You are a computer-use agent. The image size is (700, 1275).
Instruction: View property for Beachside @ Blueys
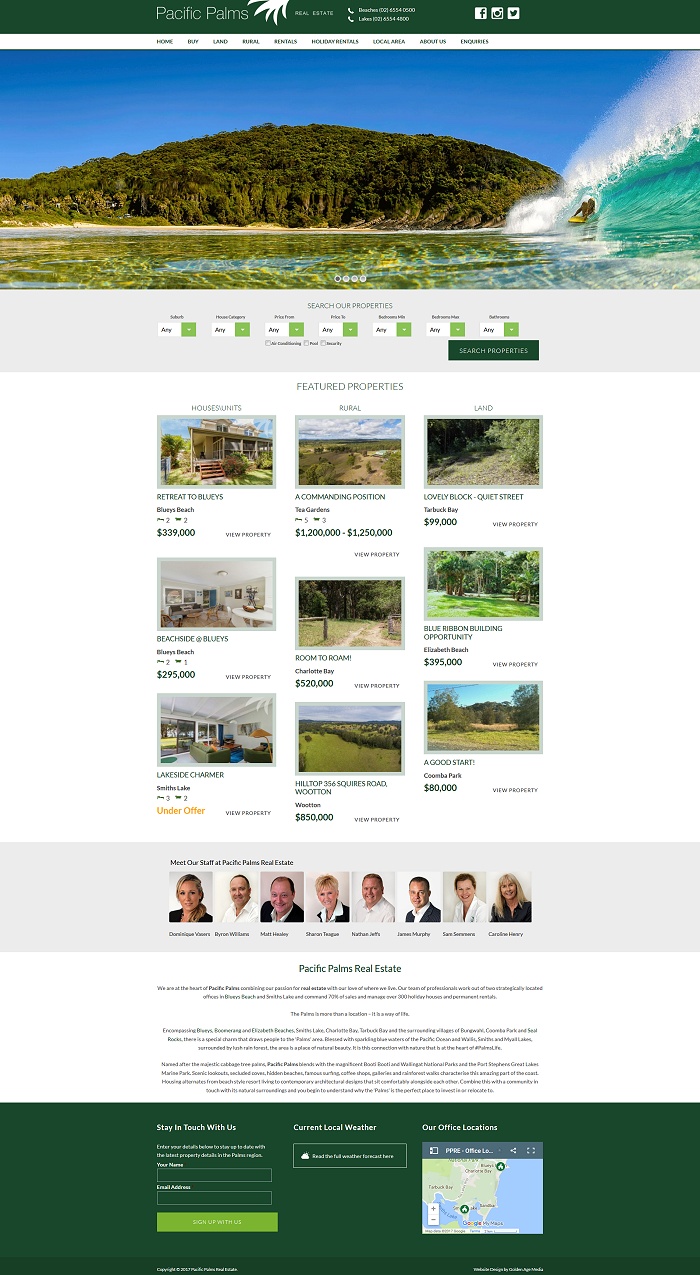248,677
